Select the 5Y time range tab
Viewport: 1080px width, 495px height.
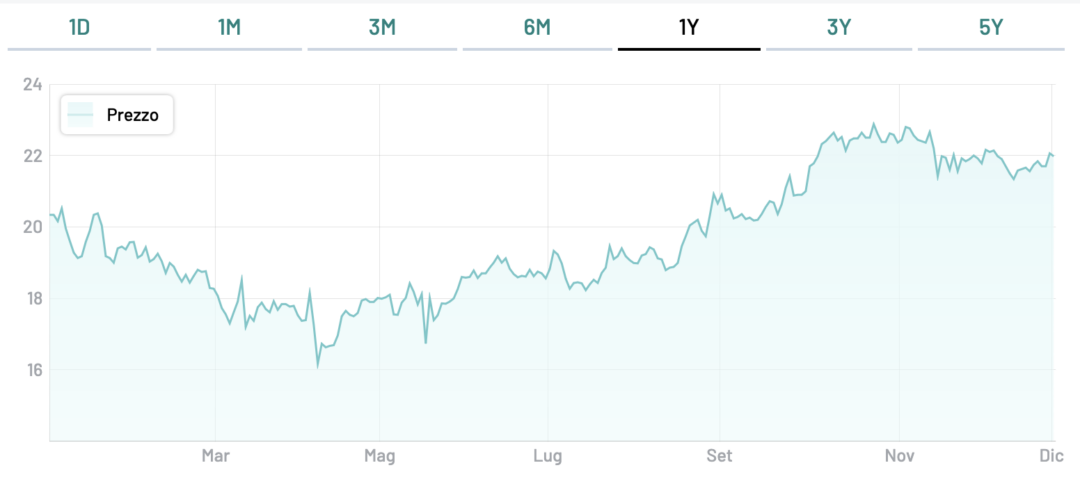point(991,27)
